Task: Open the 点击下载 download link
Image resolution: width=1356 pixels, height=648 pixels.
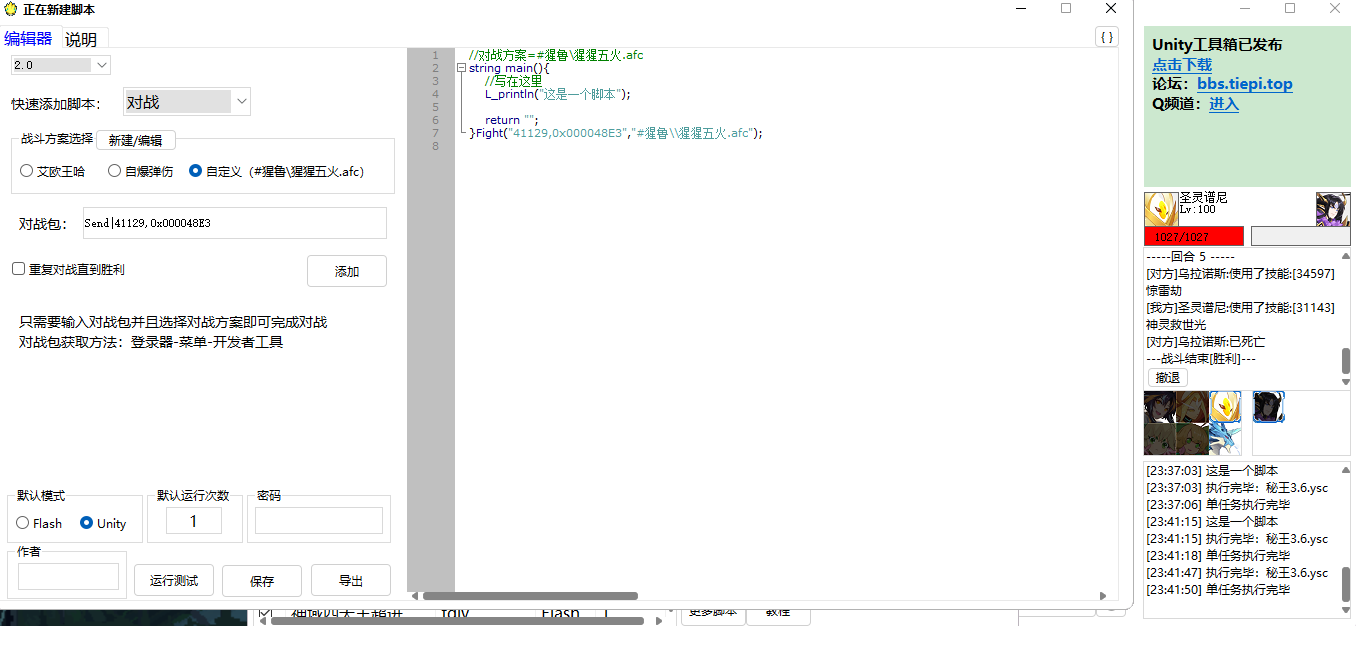Action: pyautogui.click(x=1182, y=65)
